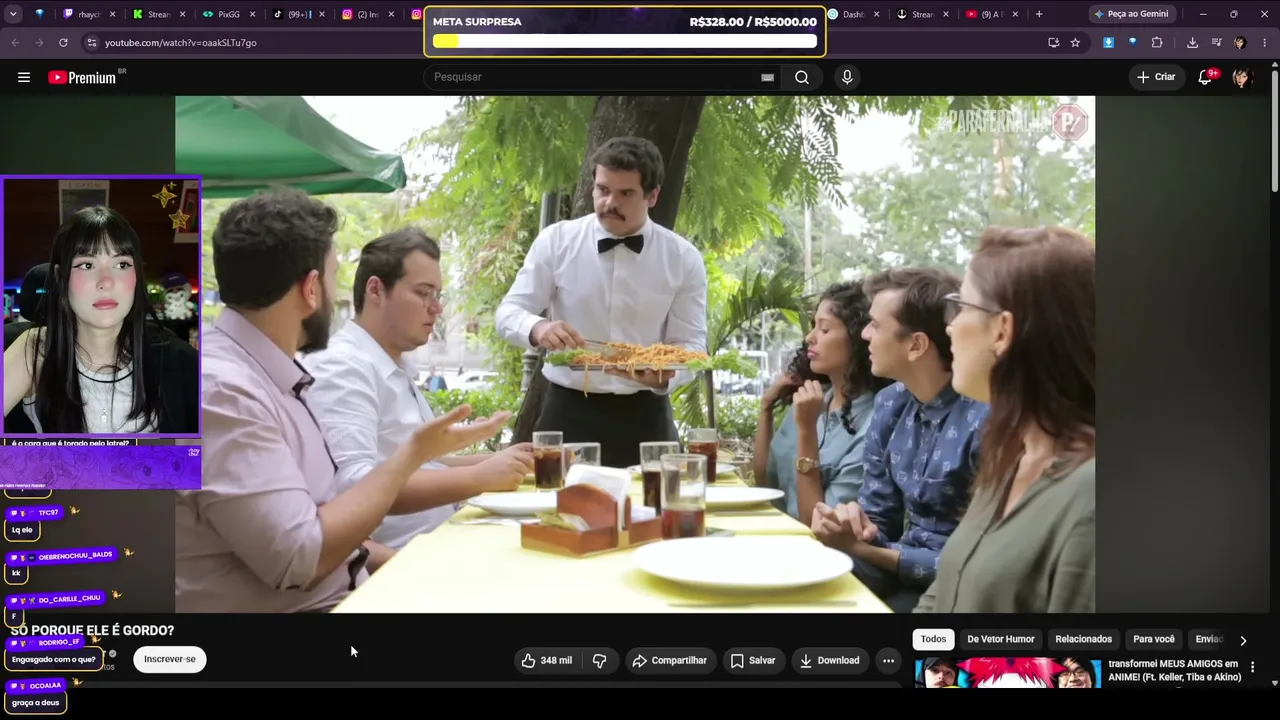Open the media controls music icon
1280x720 pixels.
(1216, 43)
